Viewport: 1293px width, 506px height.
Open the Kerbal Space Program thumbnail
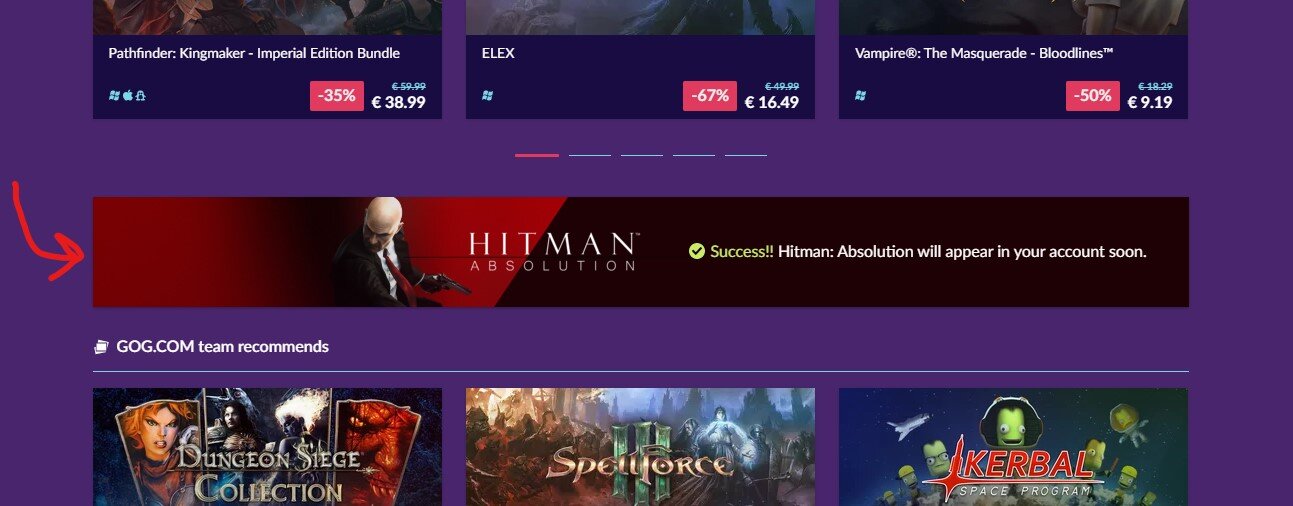pyautogui.click(x=1013, y=447)
